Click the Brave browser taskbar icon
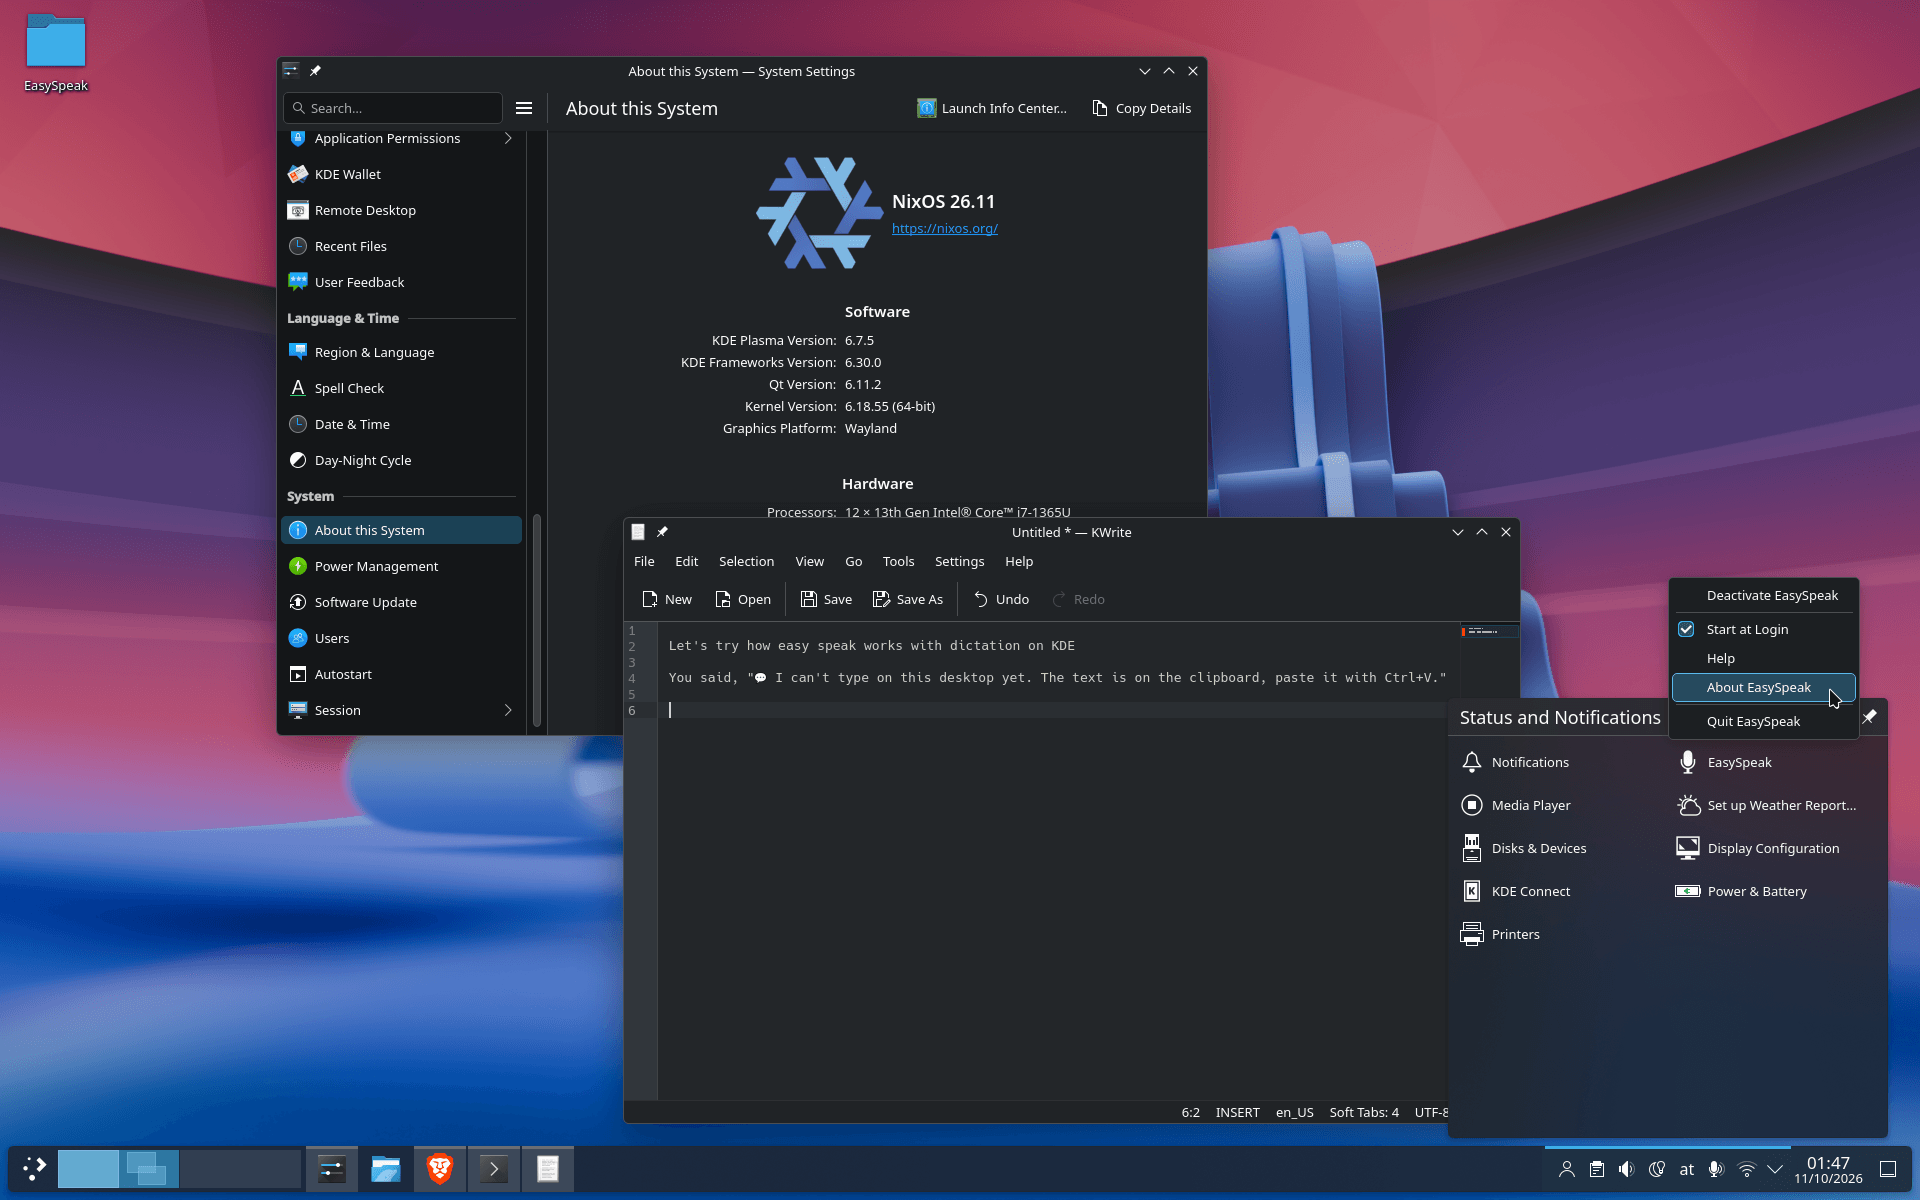The width and height of the screenshot is (1920, 1200). coord(440,1168)
